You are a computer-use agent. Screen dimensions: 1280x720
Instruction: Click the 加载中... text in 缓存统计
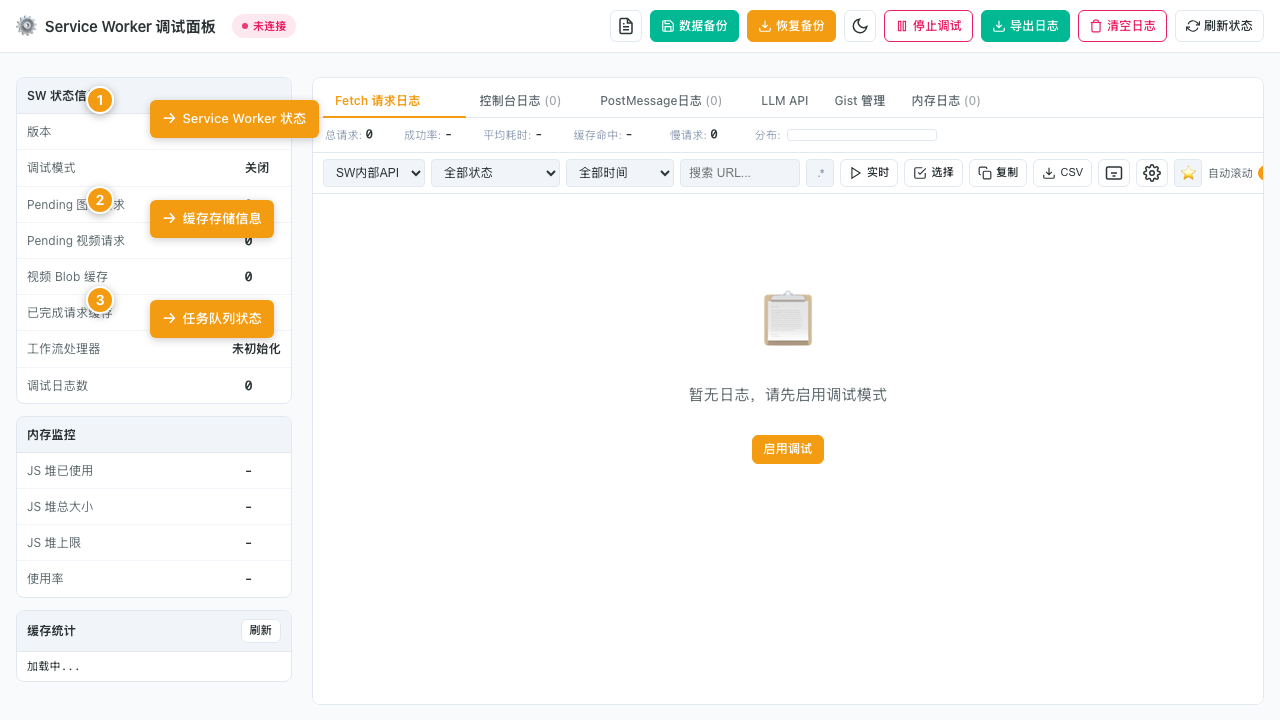click(53, 666)
